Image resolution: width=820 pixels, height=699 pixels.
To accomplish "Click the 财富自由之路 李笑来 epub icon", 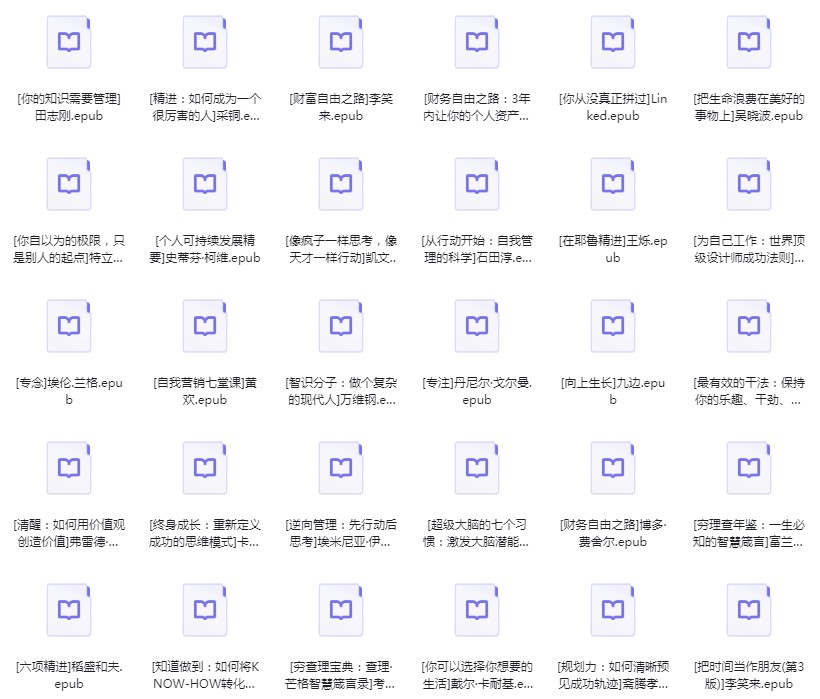I will pyautogui.click(x=341, y=42).
